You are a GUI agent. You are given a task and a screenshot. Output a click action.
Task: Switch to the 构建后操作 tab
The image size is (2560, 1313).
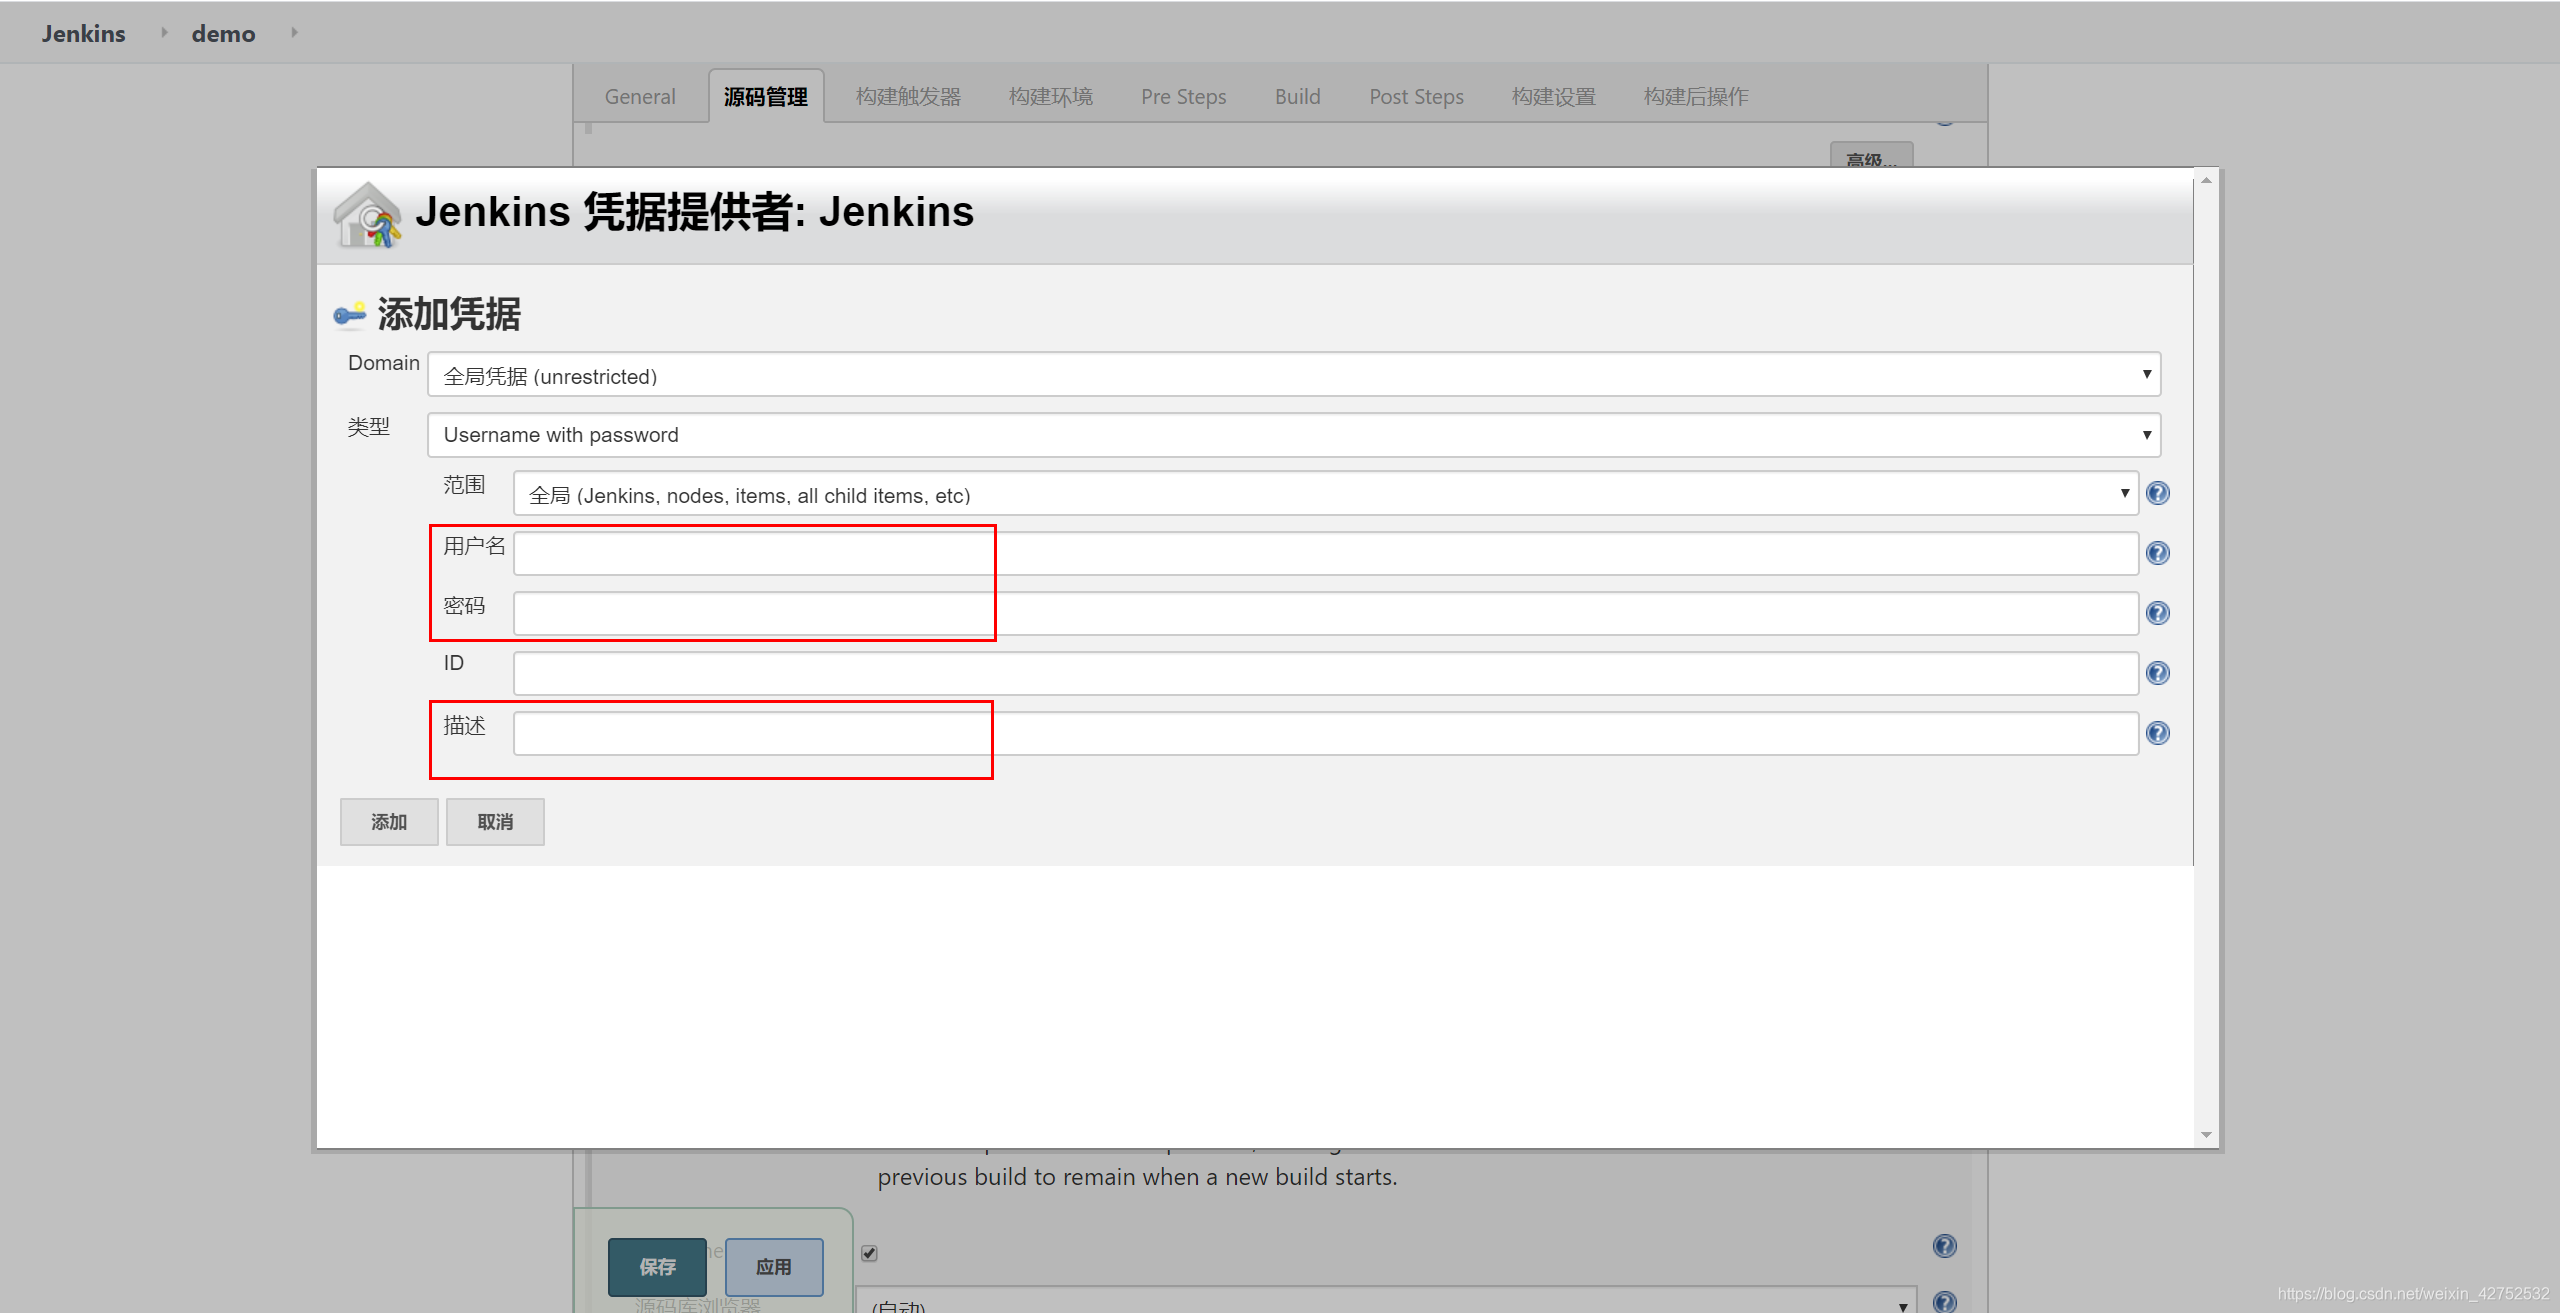pos(1696,97)
